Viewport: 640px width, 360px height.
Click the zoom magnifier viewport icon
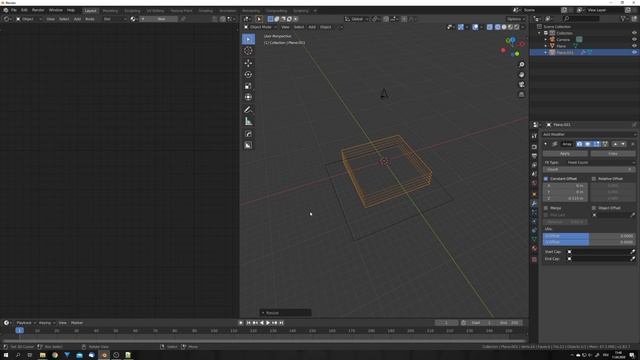pos(521,65)
